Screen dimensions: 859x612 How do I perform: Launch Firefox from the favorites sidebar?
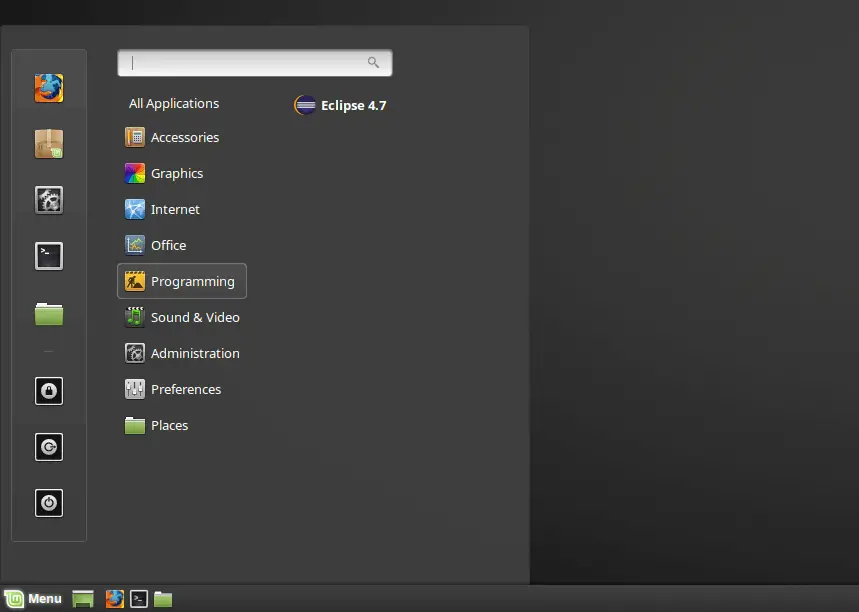pyautogui.click(x=49, y=88)
